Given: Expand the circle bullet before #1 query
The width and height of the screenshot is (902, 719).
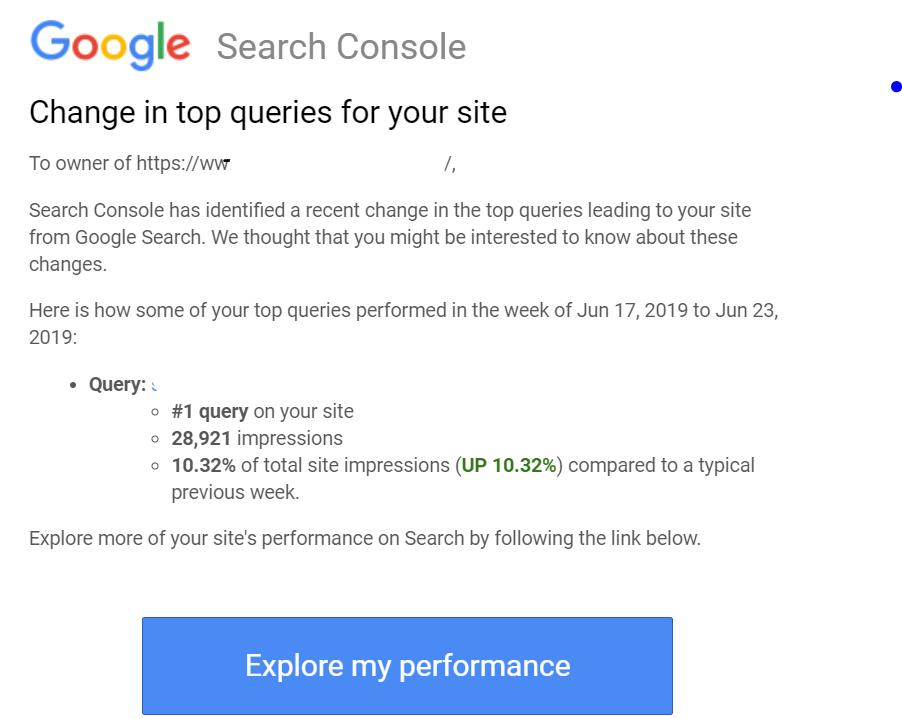Looking at the screenshot, I should pos(153,411).
